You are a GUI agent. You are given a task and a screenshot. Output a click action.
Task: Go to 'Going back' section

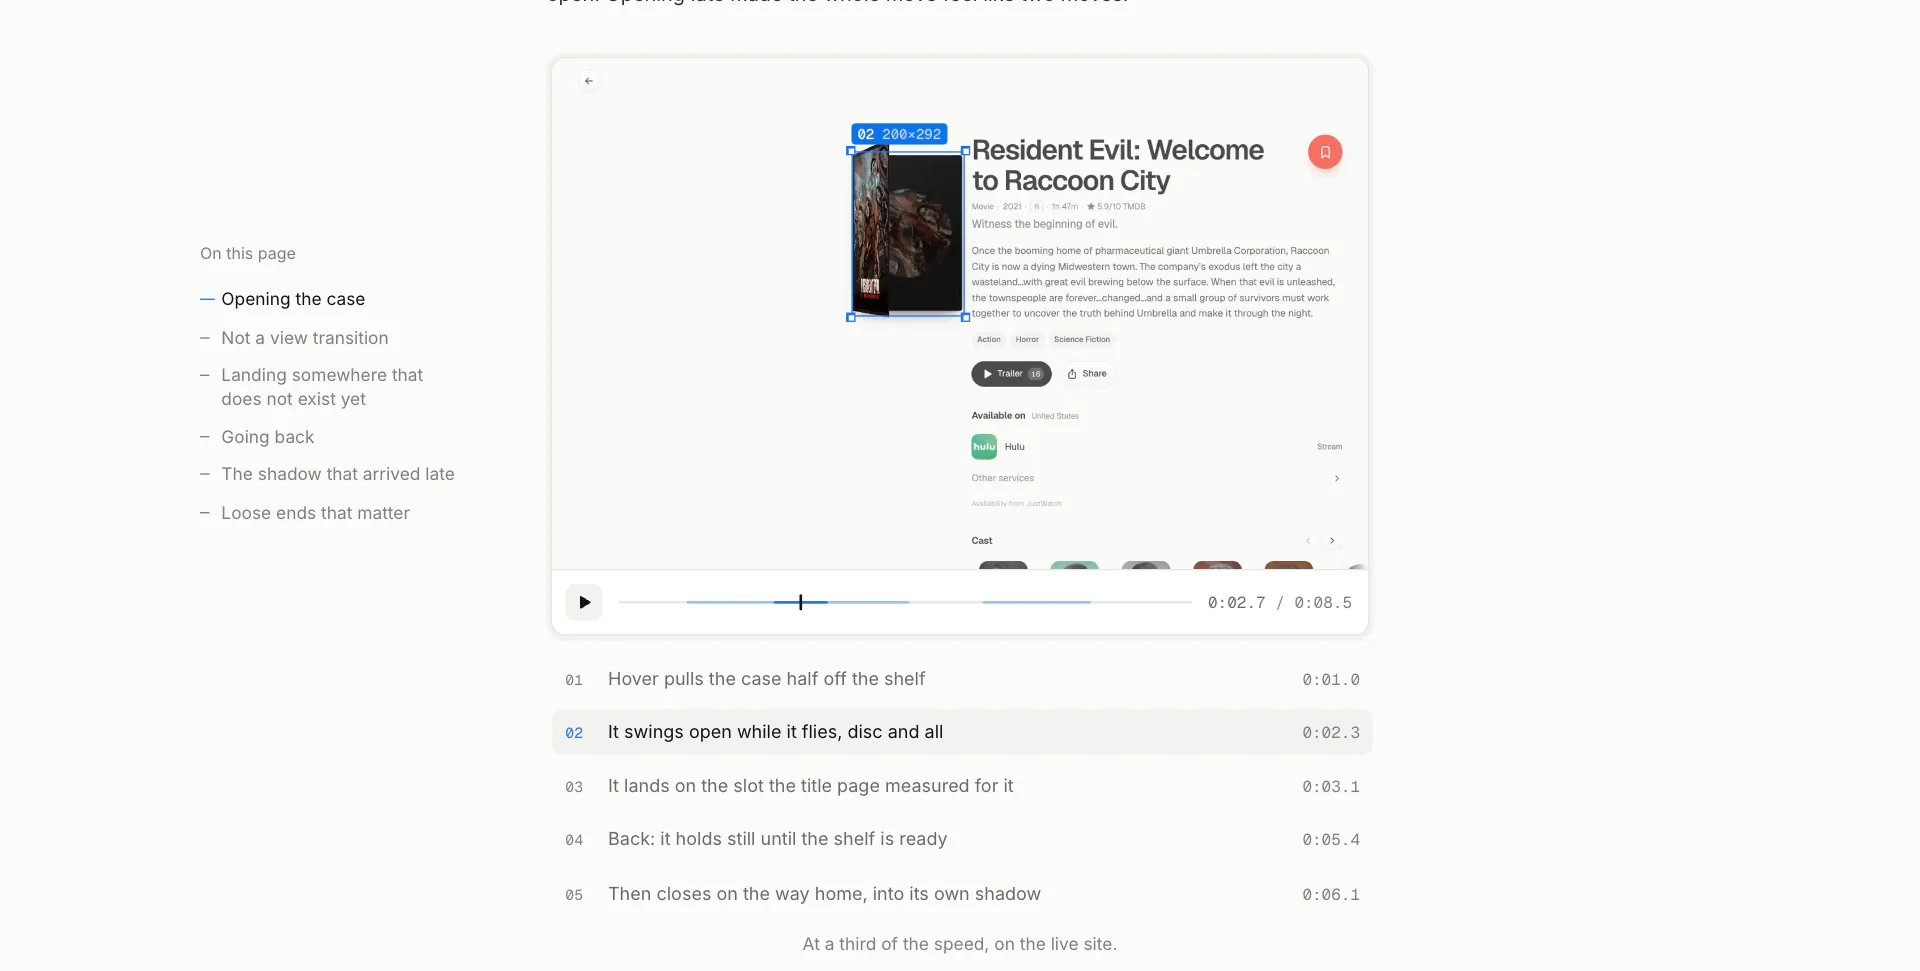268,437
